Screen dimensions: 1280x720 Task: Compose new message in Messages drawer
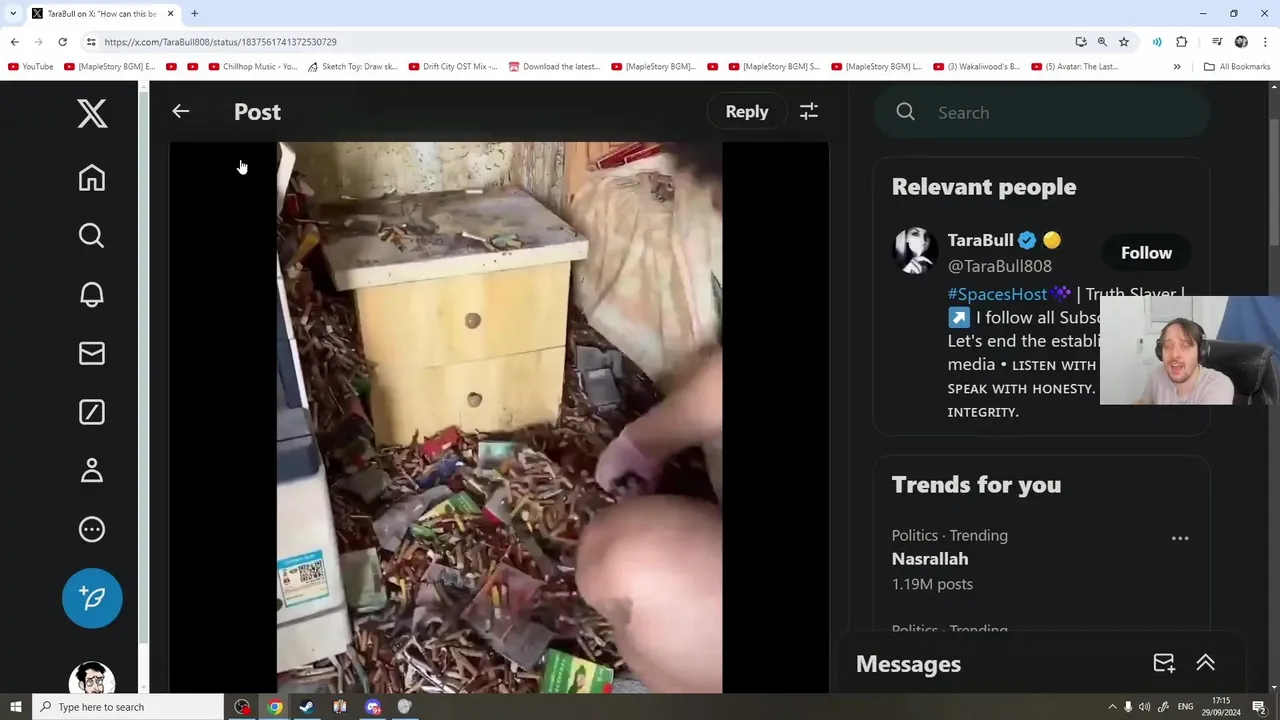pos(1164,663)
